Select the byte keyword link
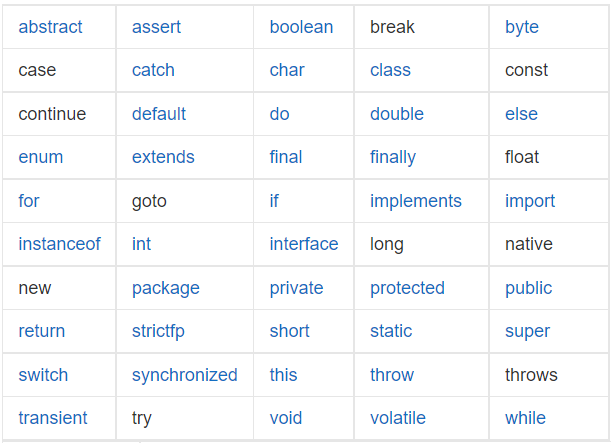Viewport: 611px width, 443px height. pos(522,28)
